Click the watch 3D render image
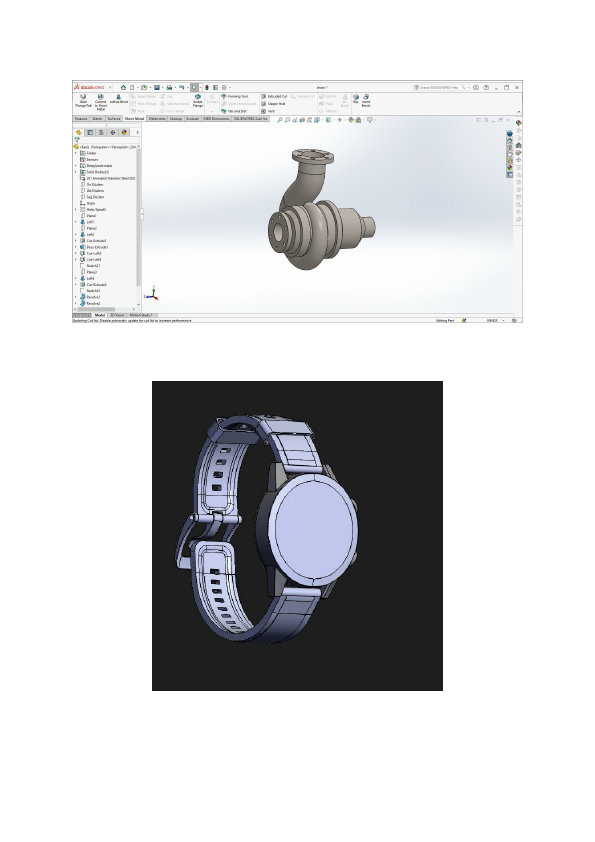Viewport: 595px width, 842px height. [x=297, y=536]
